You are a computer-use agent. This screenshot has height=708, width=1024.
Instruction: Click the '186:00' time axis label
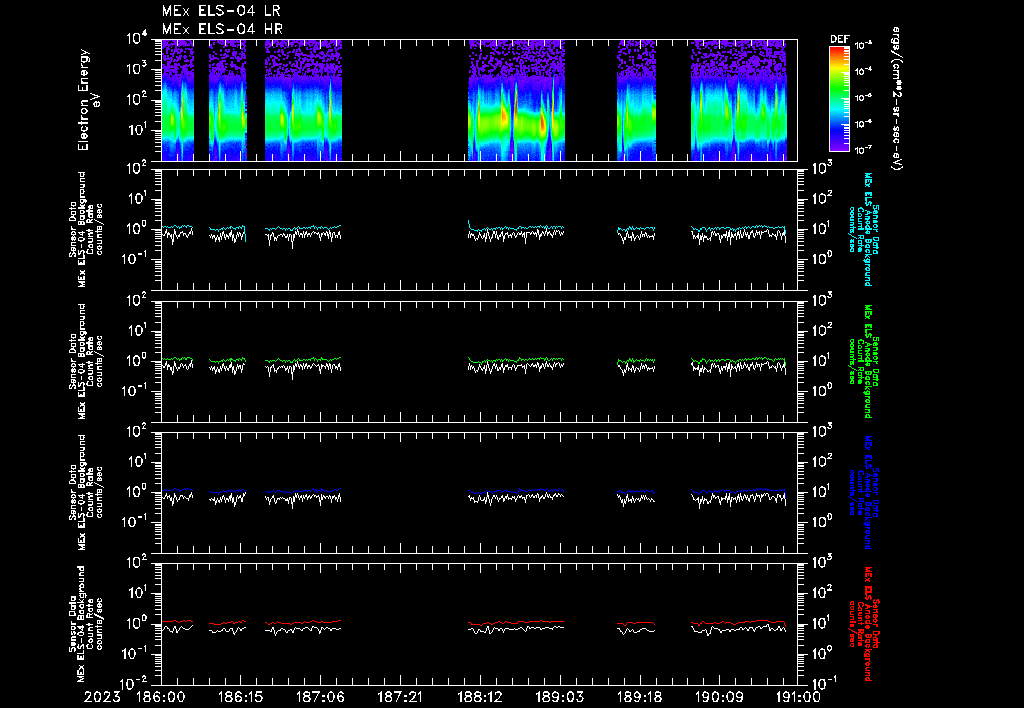[x=161, y=697]
